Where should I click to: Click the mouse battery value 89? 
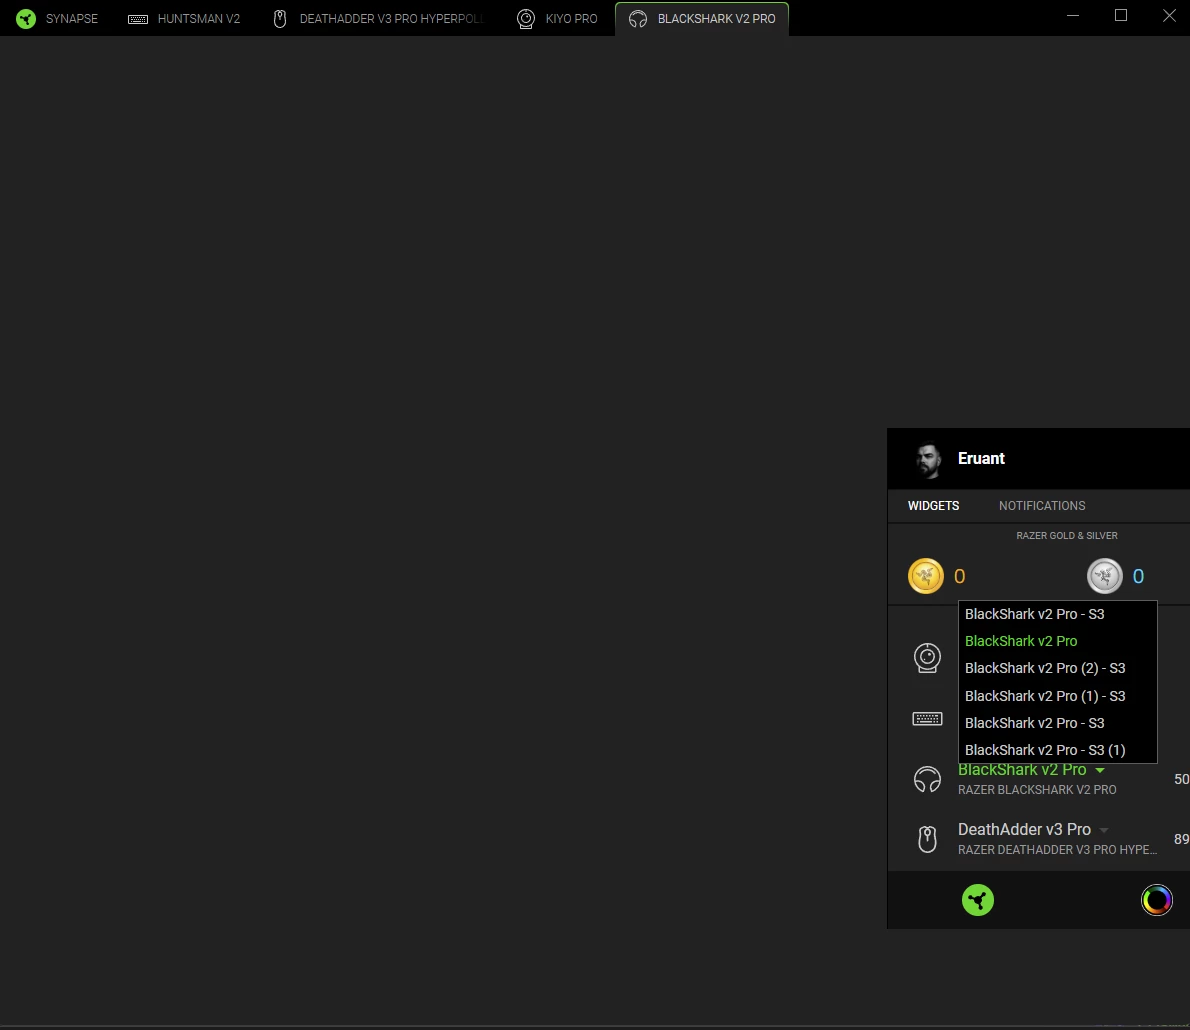point(1182,839)
